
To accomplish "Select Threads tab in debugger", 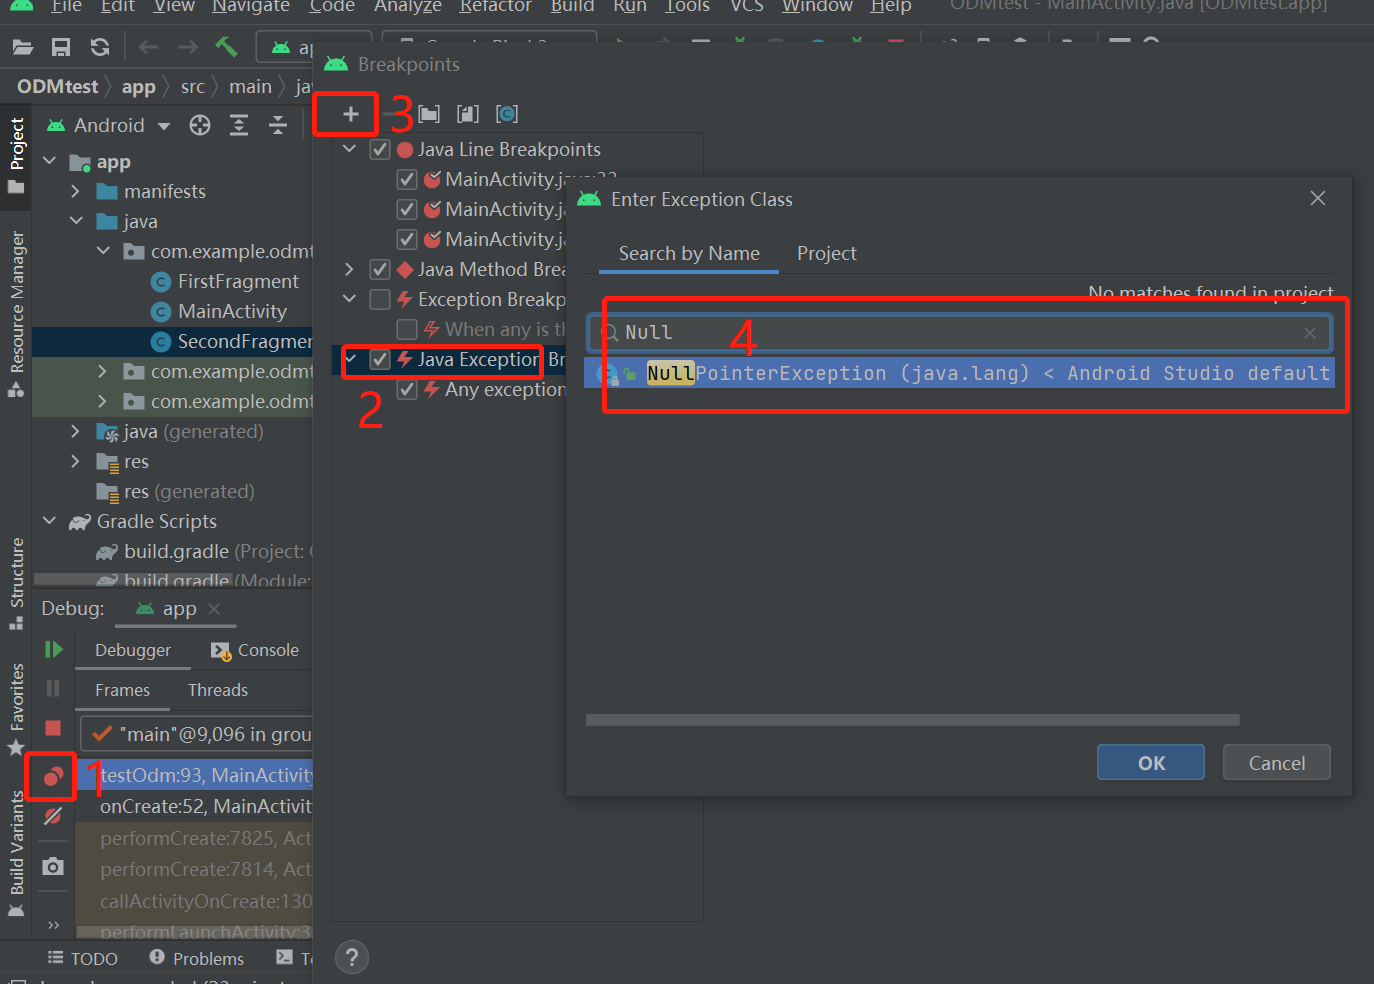I will tap(218, 690).
